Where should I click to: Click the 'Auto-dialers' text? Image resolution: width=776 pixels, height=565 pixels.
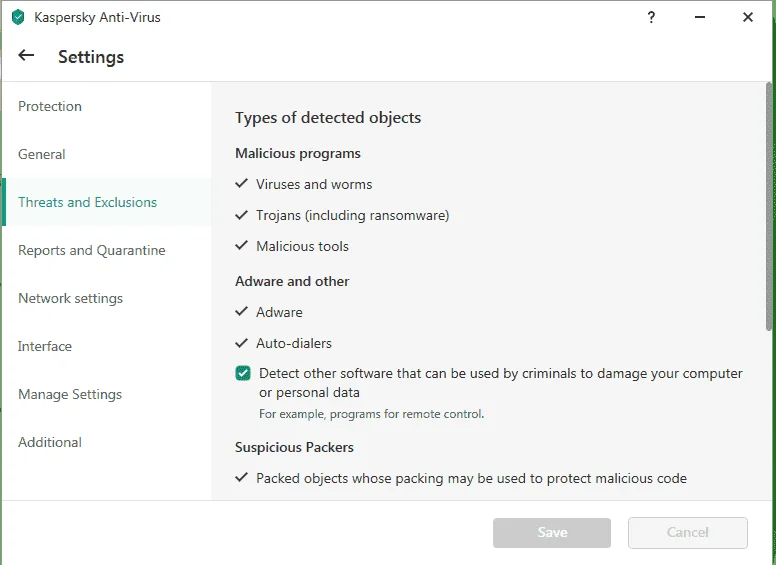pyautogui.click(x=294, y=343)
